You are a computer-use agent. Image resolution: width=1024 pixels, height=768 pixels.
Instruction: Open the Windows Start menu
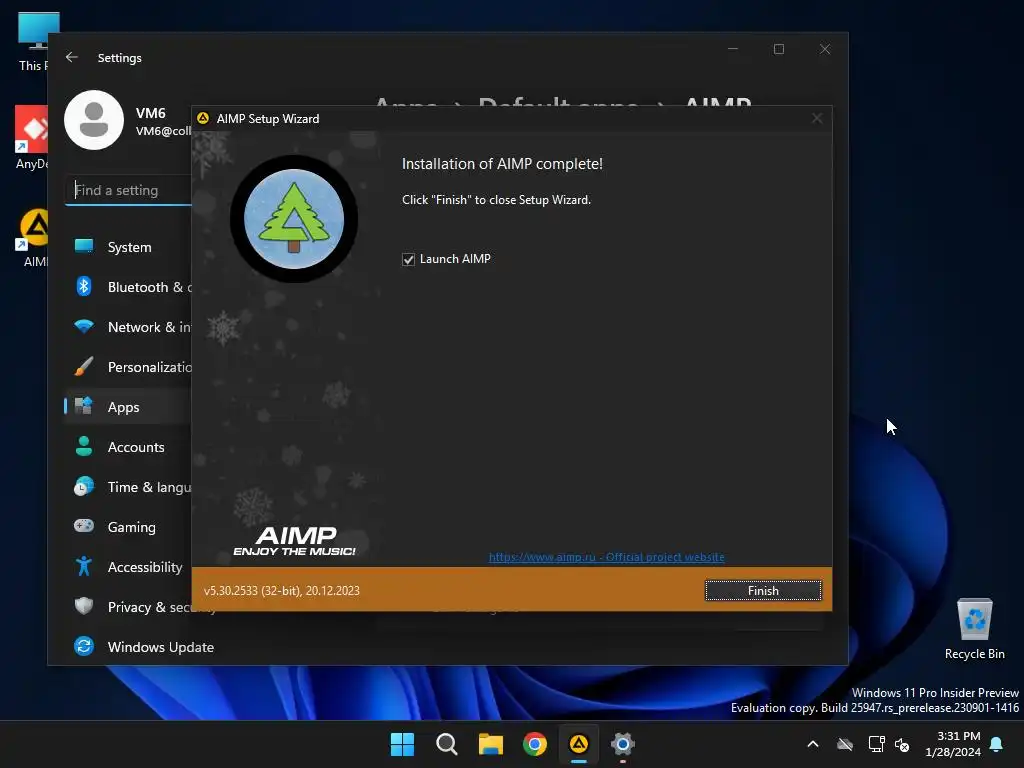click(x=402, y=744)
